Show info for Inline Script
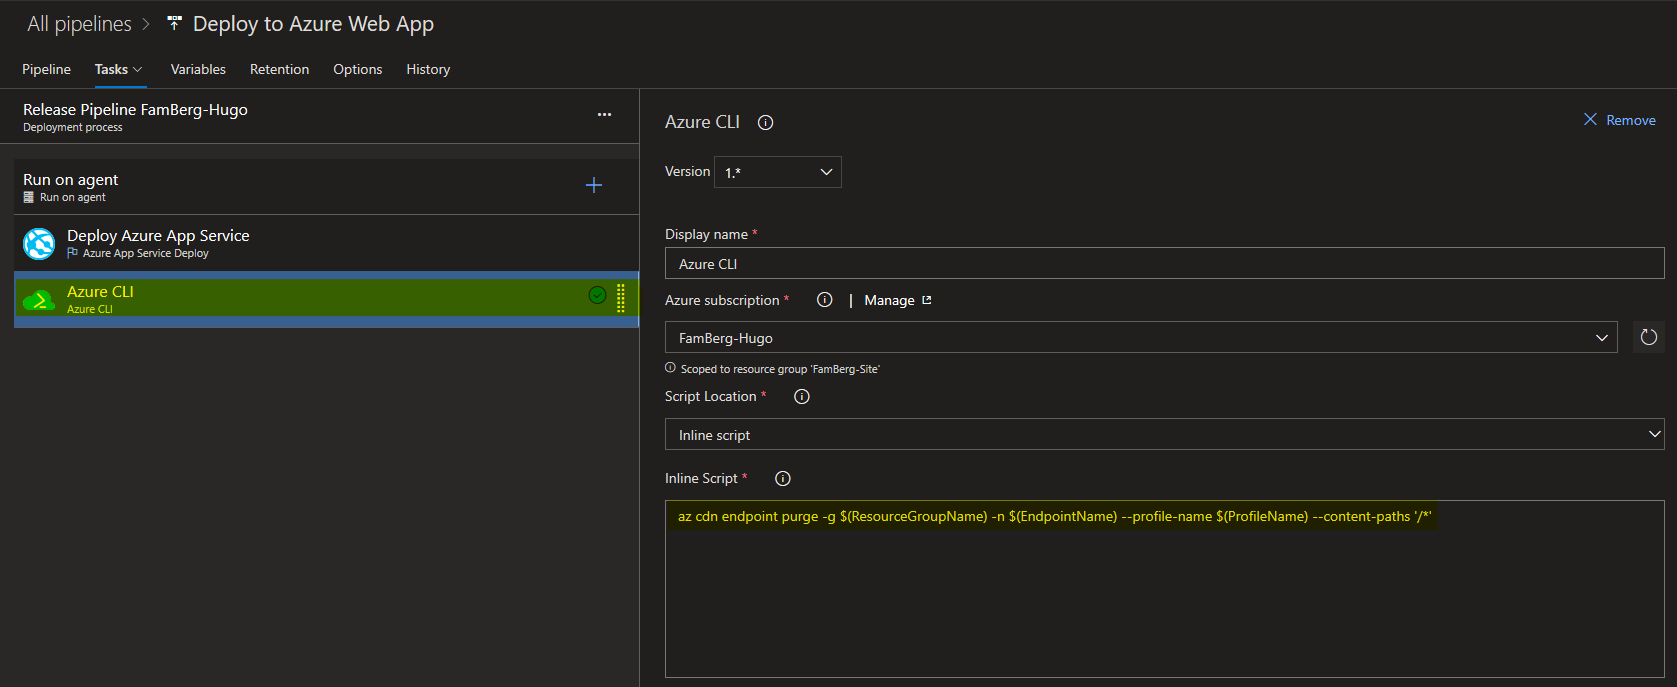 783,478
